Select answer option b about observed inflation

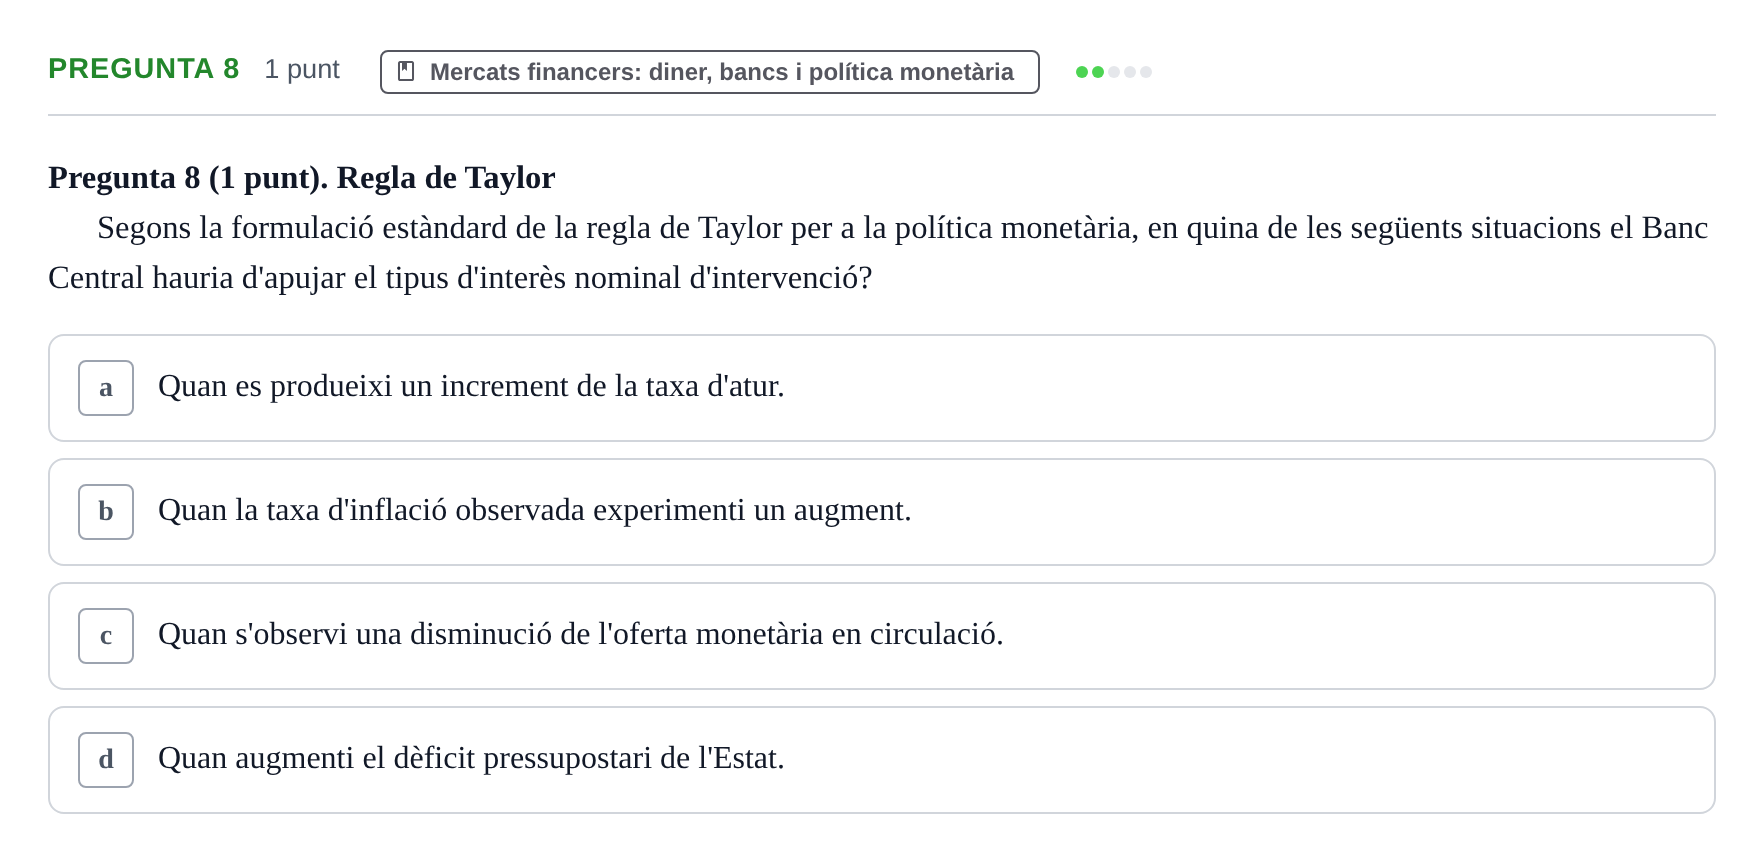pyautogui.click(x=881, y=512)
